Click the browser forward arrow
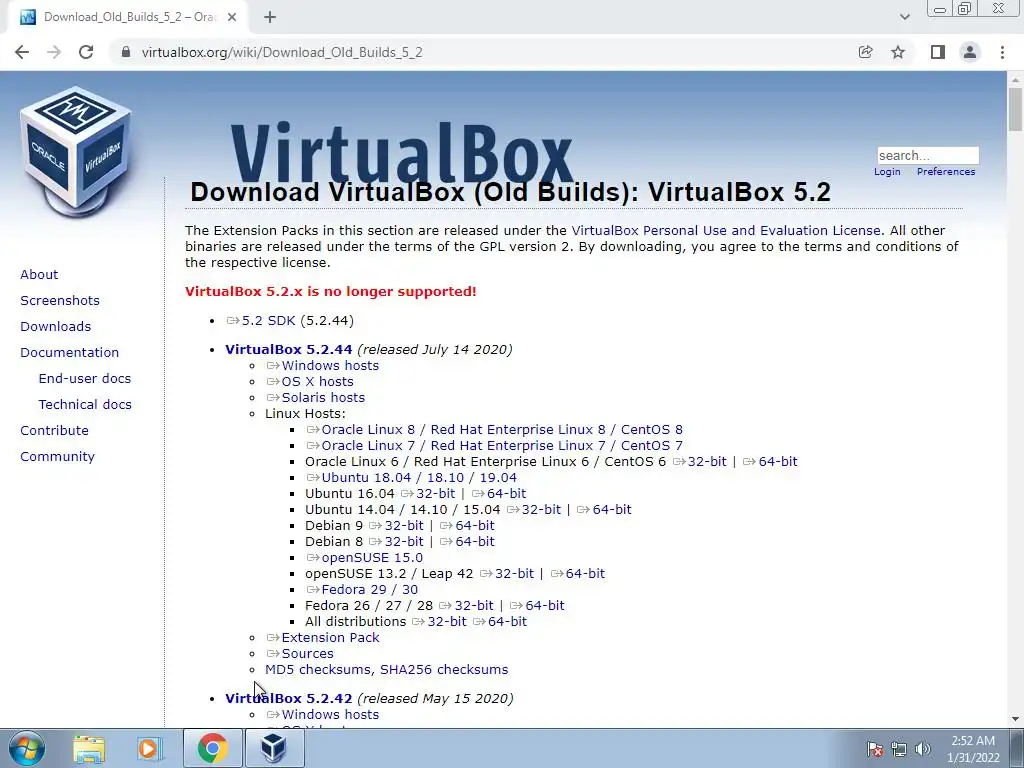1024x768 pixels. [54, 52]
